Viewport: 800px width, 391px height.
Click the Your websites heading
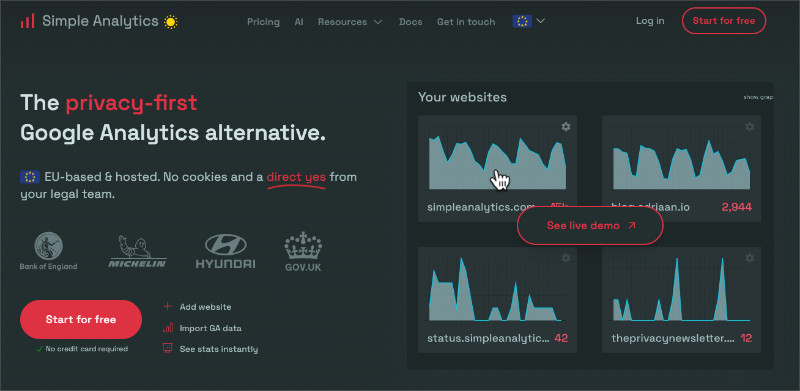pos(462,97)
